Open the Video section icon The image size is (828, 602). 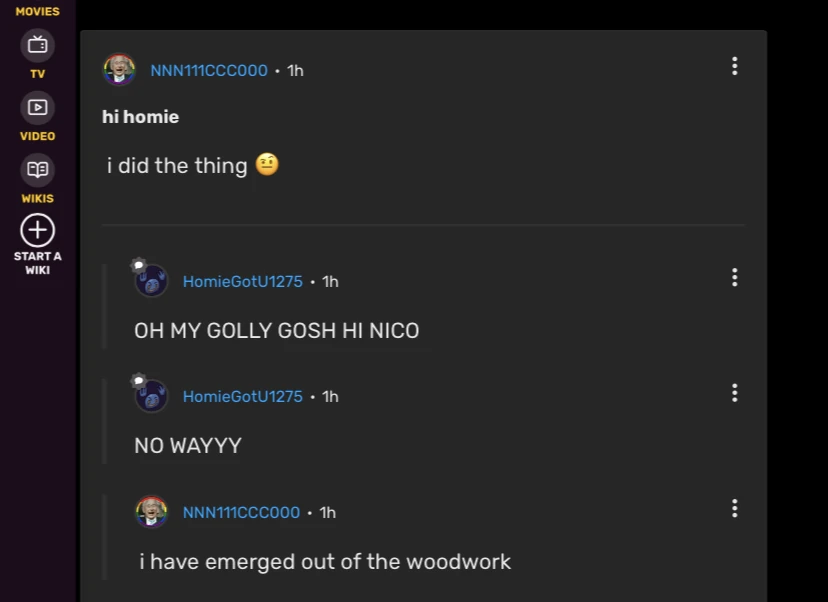pos(37,108)
